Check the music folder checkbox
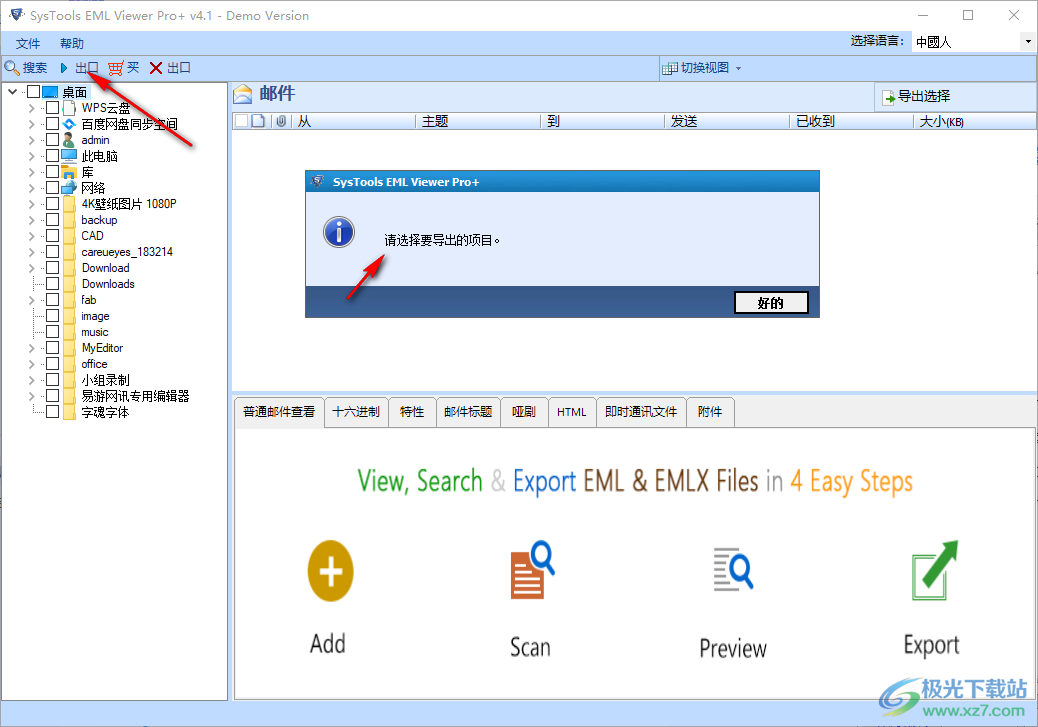This screenshot has width=1038, height=727. click(52, 332)
